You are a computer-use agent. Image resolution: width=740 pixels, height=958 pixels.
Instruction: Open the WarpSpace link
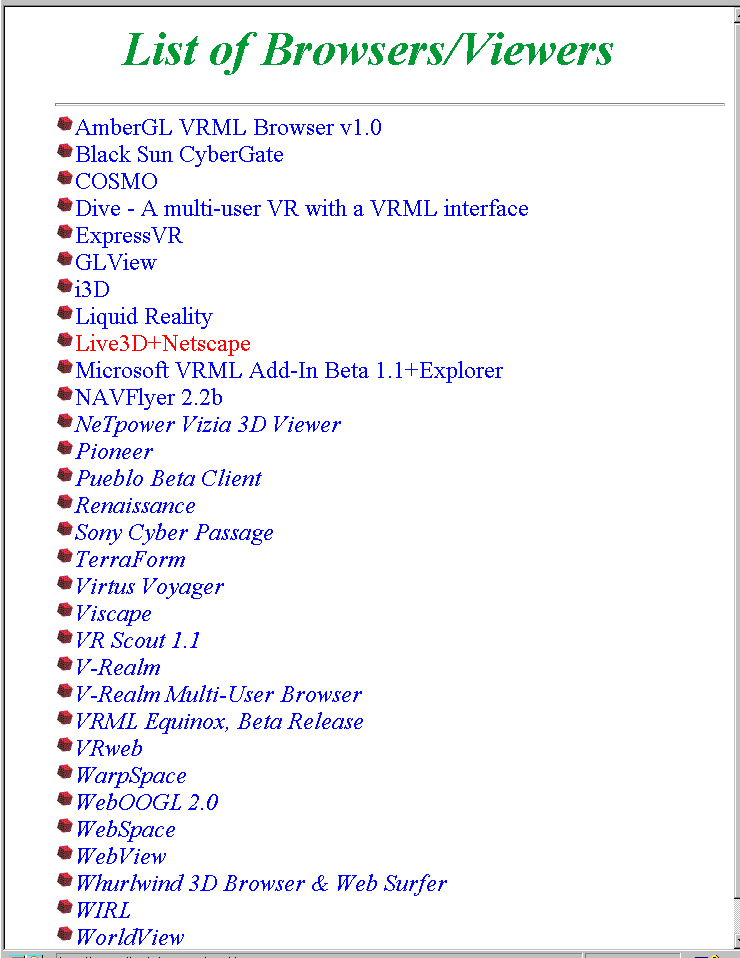pos(131,776)
